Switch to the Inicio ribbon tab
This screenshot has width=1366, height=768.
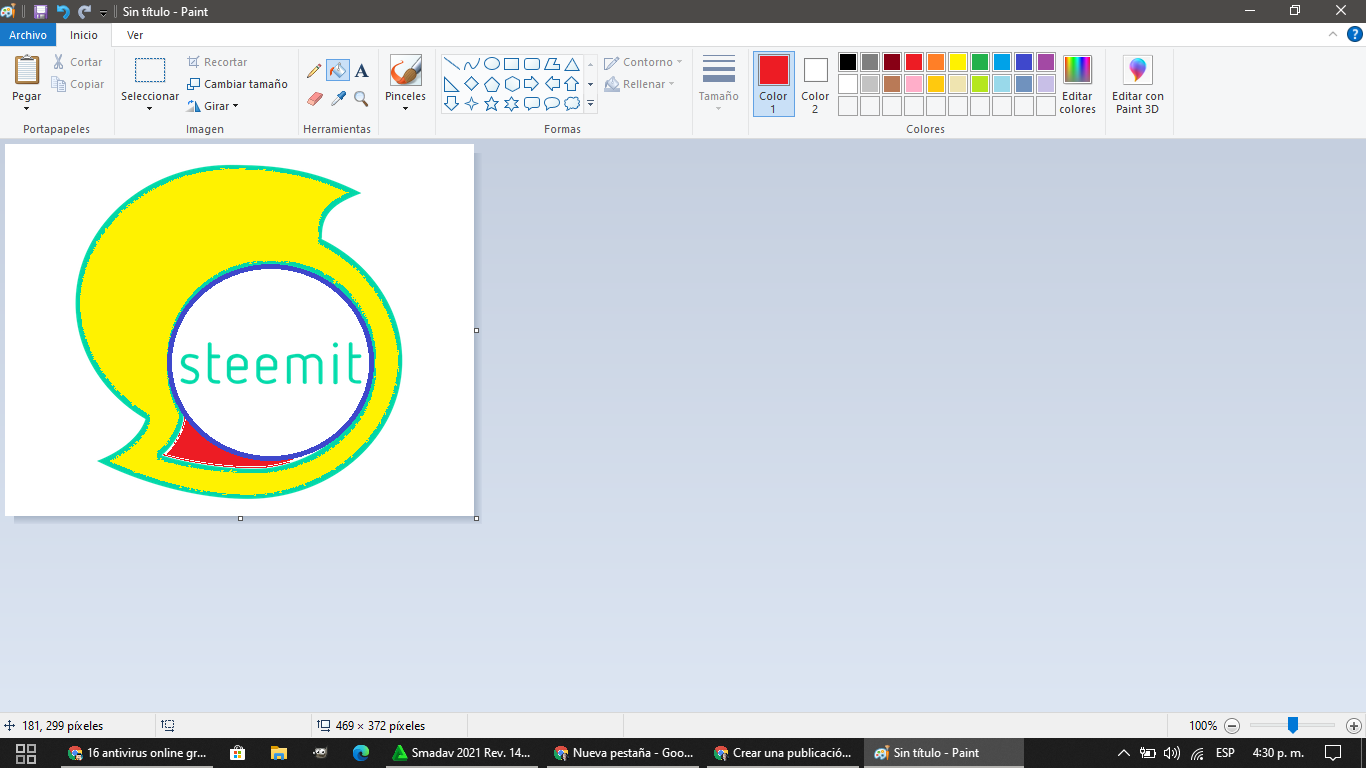[x=84, y=35]
